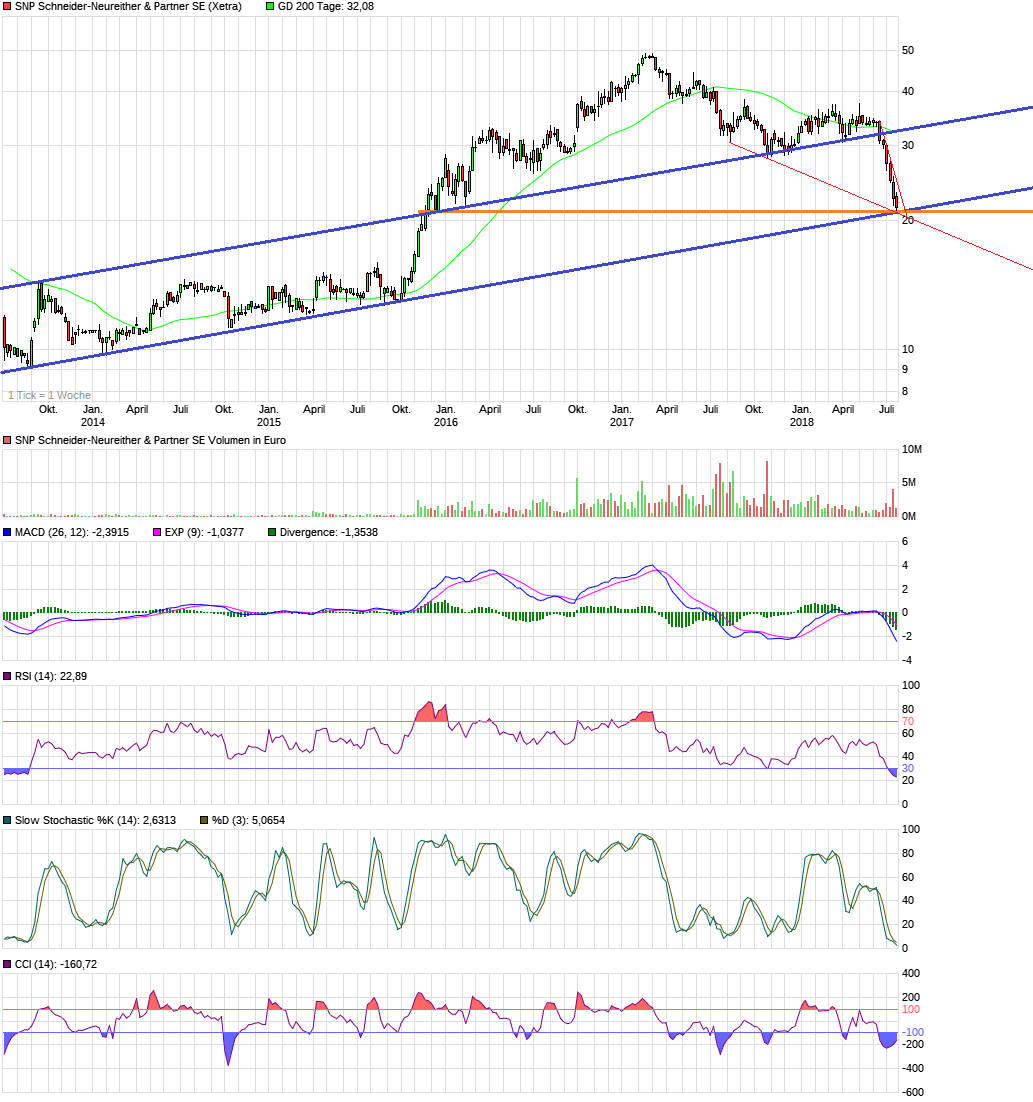This screenshot has height=1102, width=1033.
Task: Click the red CCI level 100 label
Action: (x=911, y=1010)
